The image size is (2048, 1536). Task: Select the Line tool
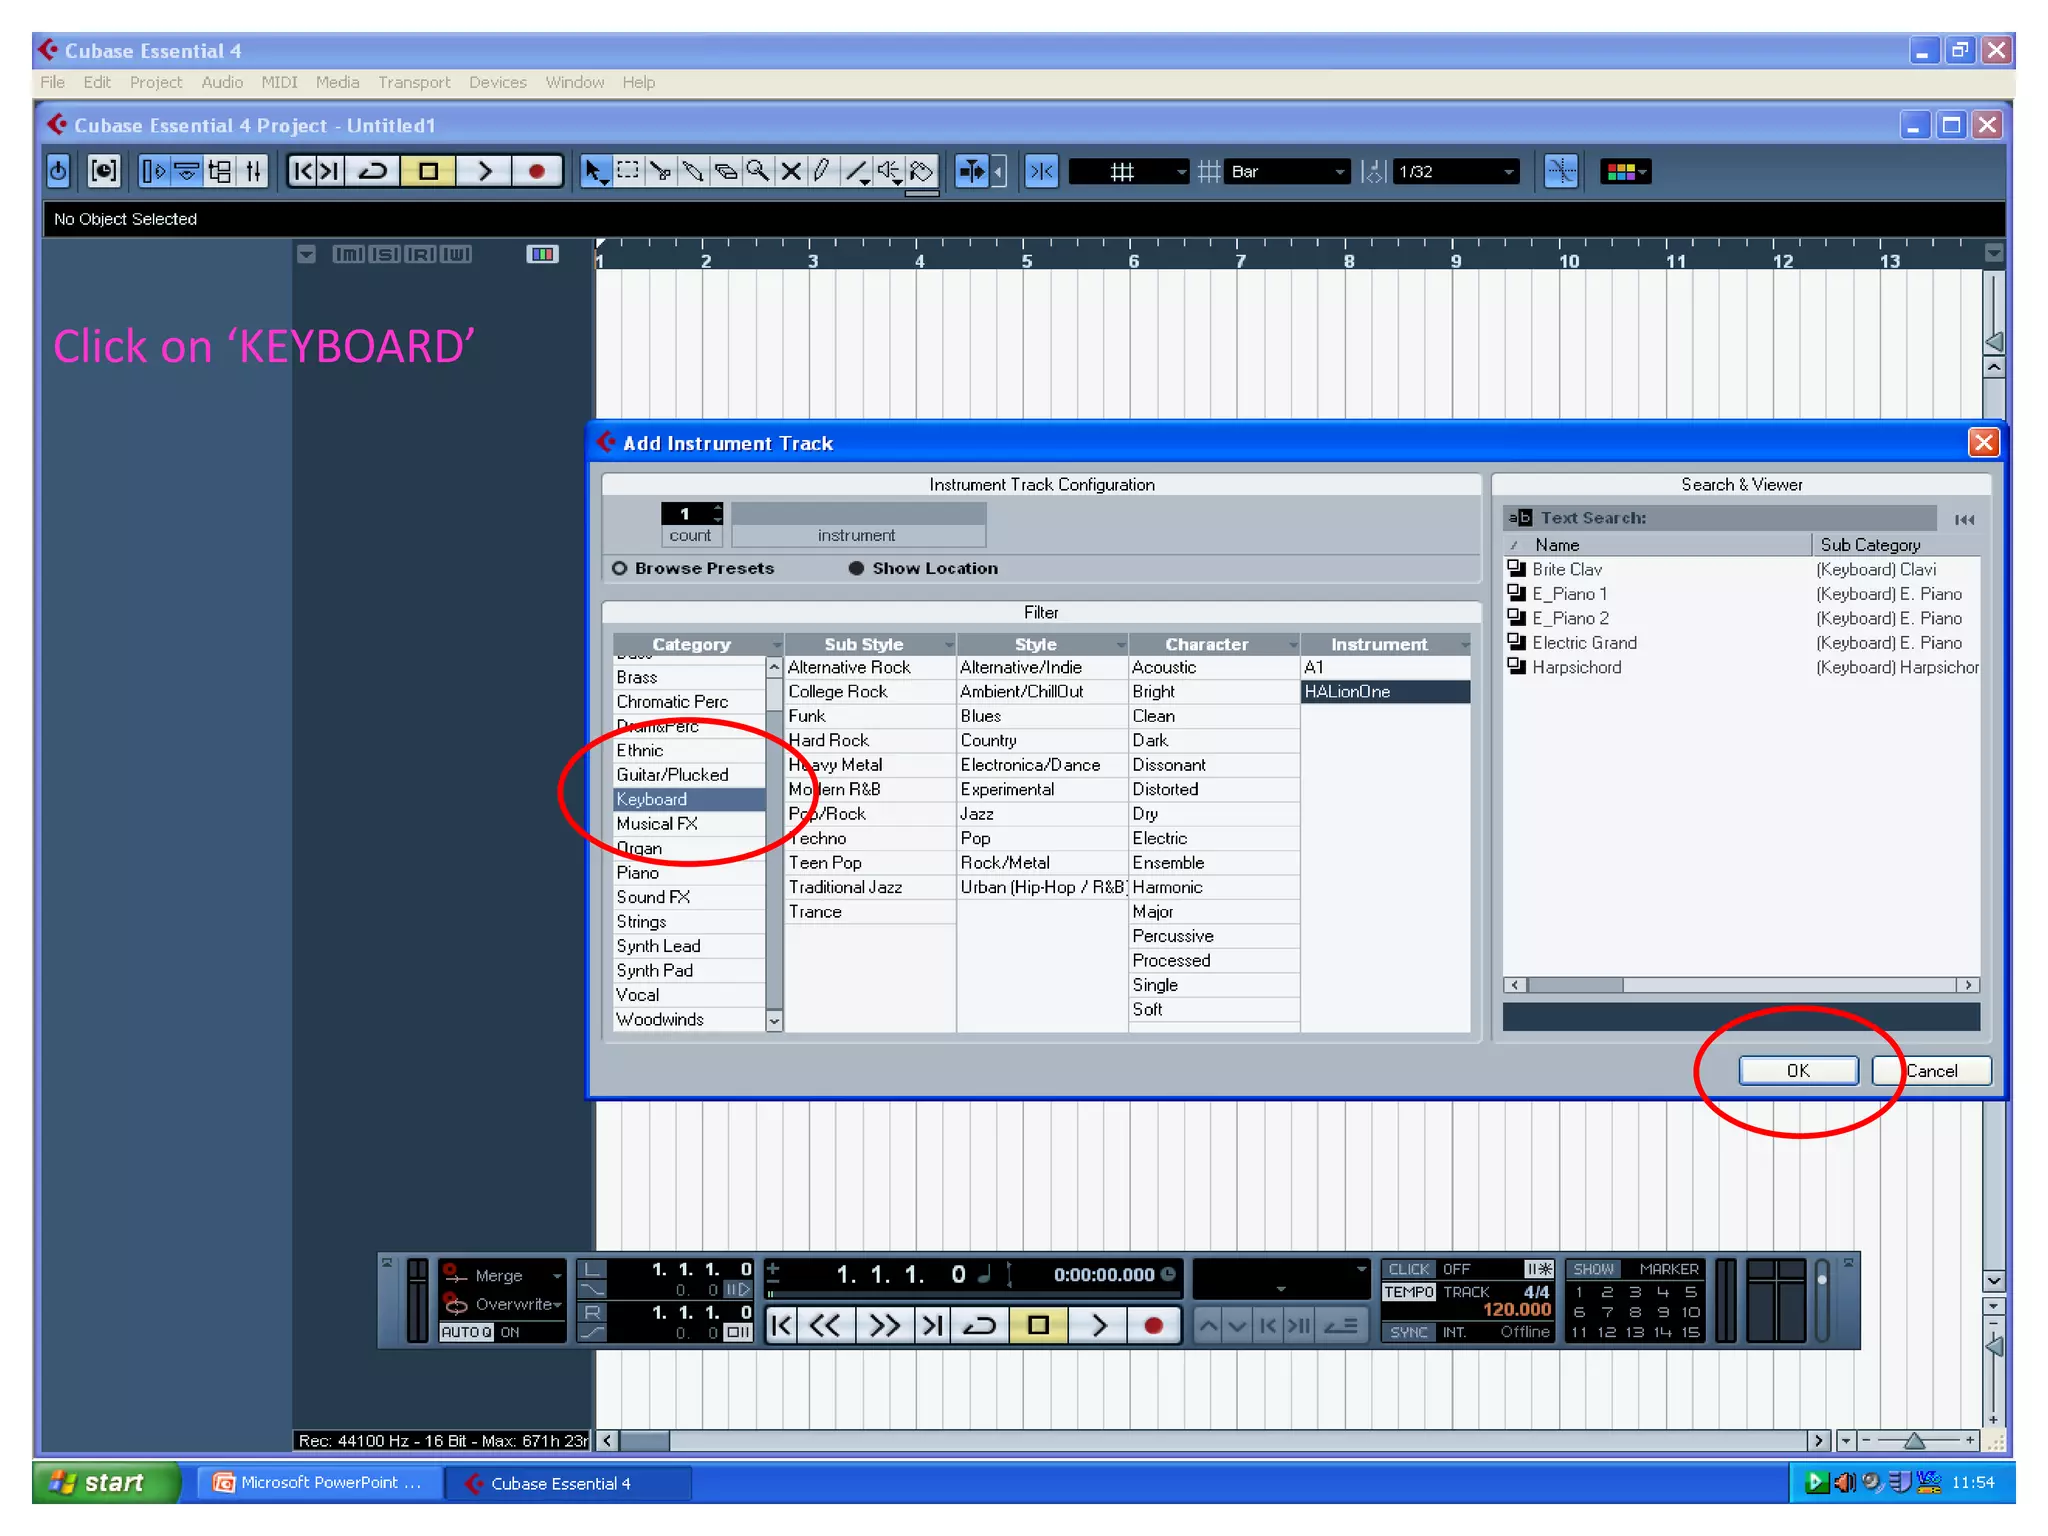point(856,172)
